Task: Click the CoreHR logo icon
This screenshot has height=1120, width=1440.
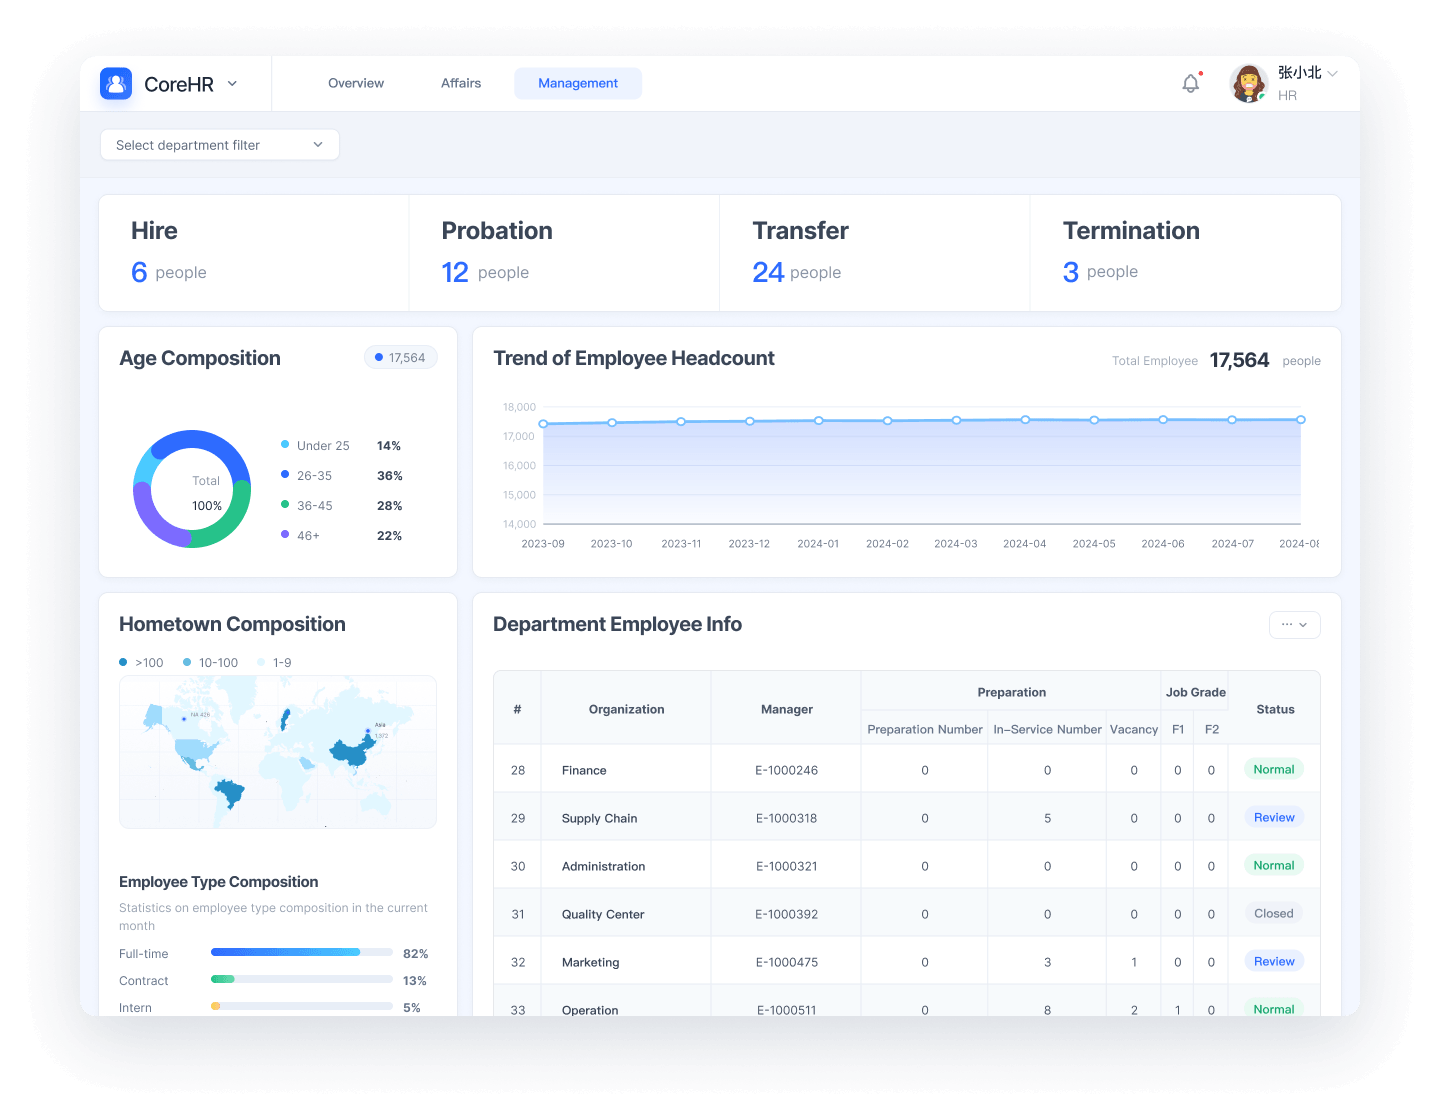Action: coord(116,83)
